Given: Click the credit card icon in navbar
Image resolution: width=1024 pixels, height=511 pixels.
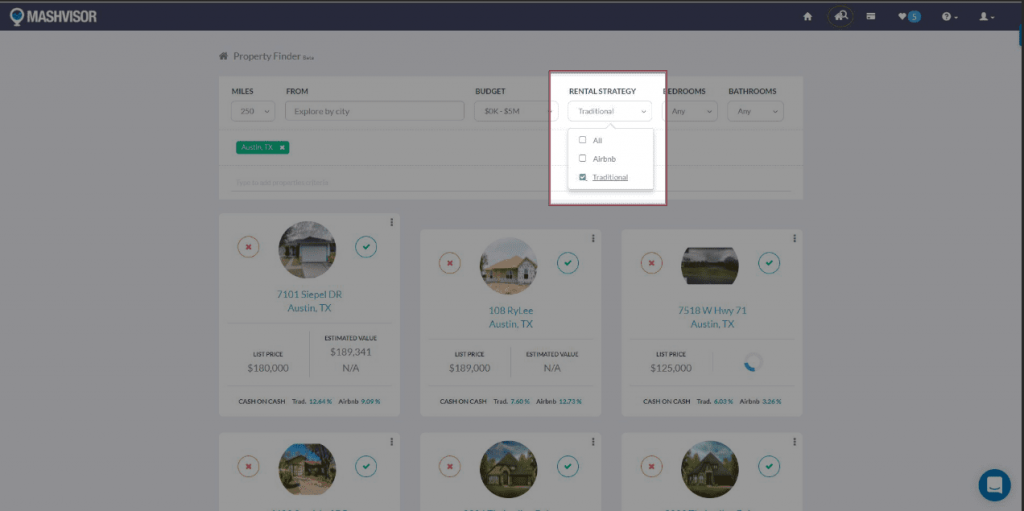Looking at the screenshot, I should pos(872,16).
